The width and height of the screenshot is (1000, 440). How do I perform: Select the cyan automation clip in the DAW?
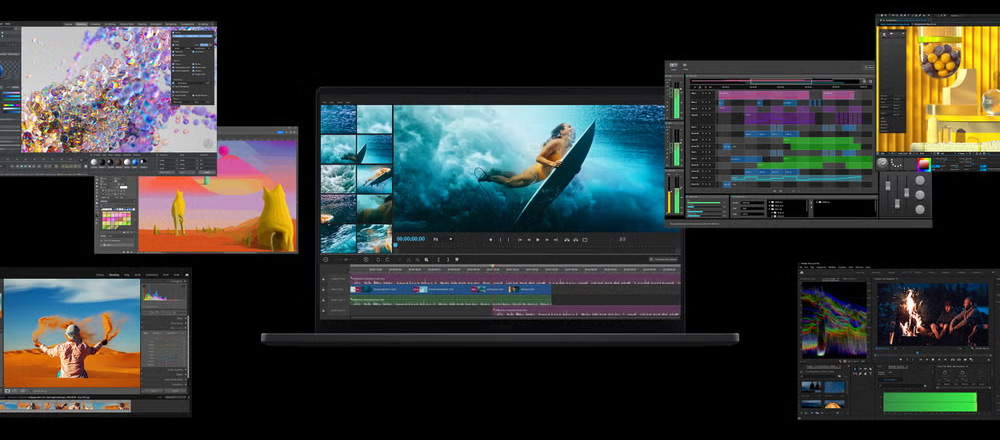point(796,178)
